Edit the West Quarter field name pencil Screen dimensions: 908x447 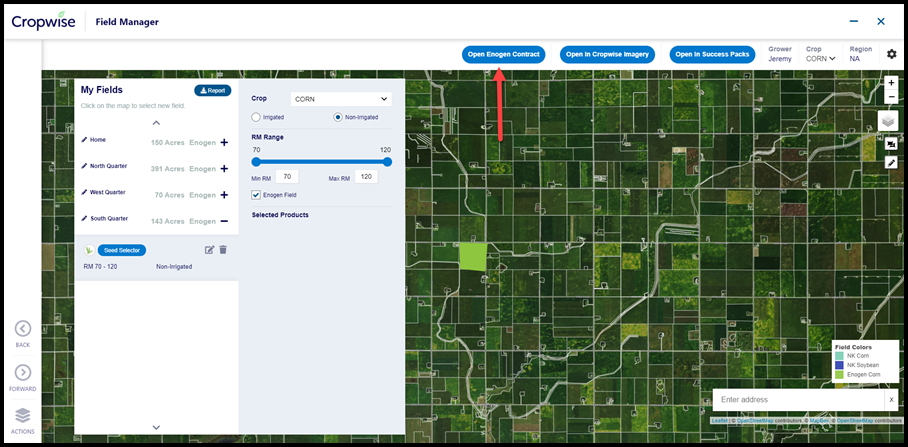coord(85,192)
